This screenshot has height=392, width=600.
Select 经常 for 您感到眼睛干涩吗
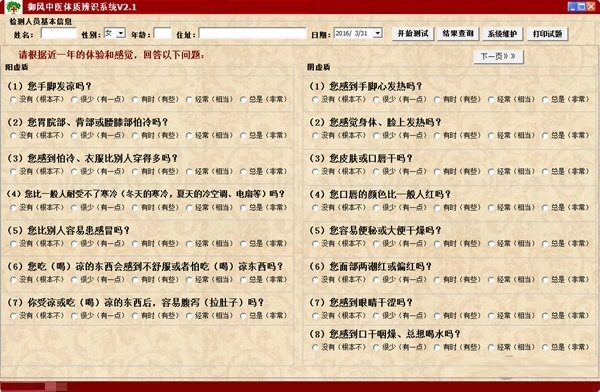click(491, 316)
